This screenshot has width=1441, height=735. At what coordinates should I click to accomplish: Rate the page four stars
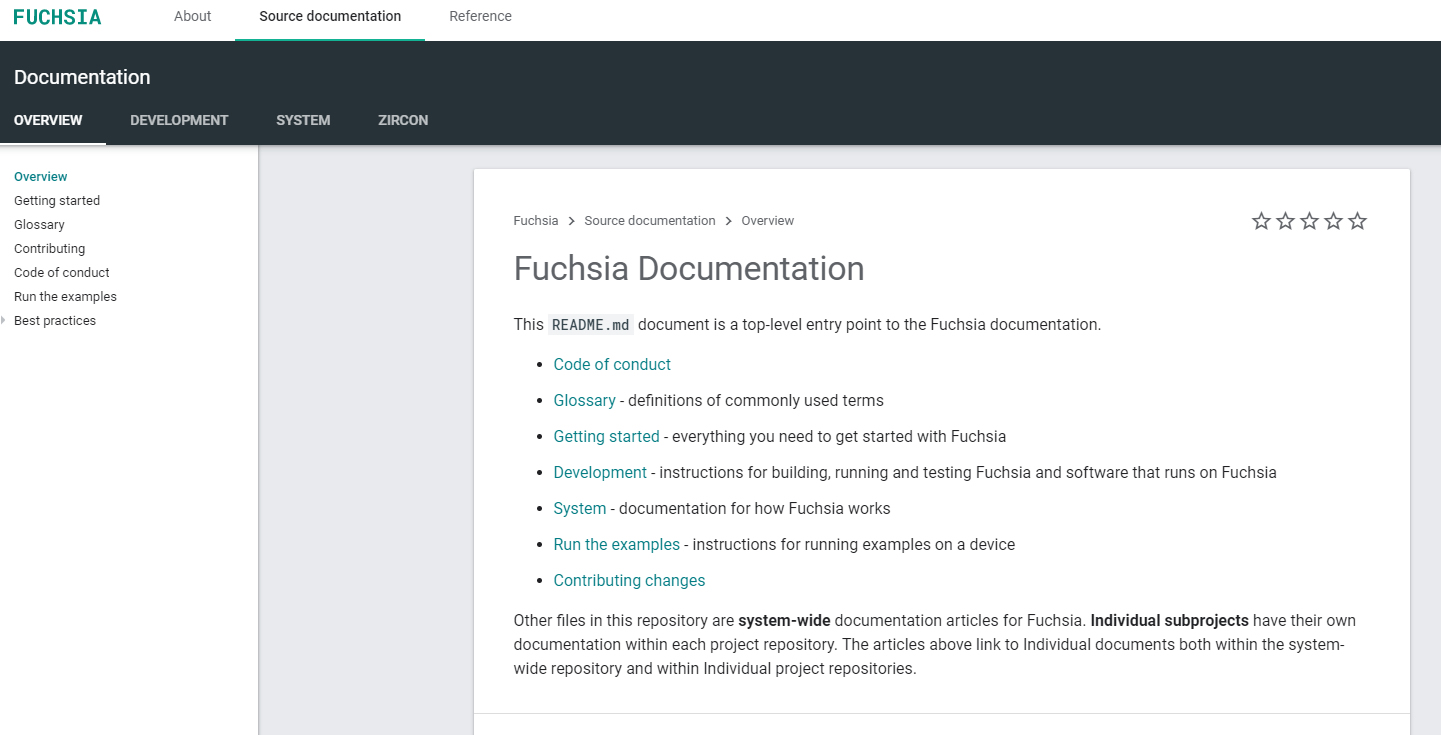click(1333, 221)
